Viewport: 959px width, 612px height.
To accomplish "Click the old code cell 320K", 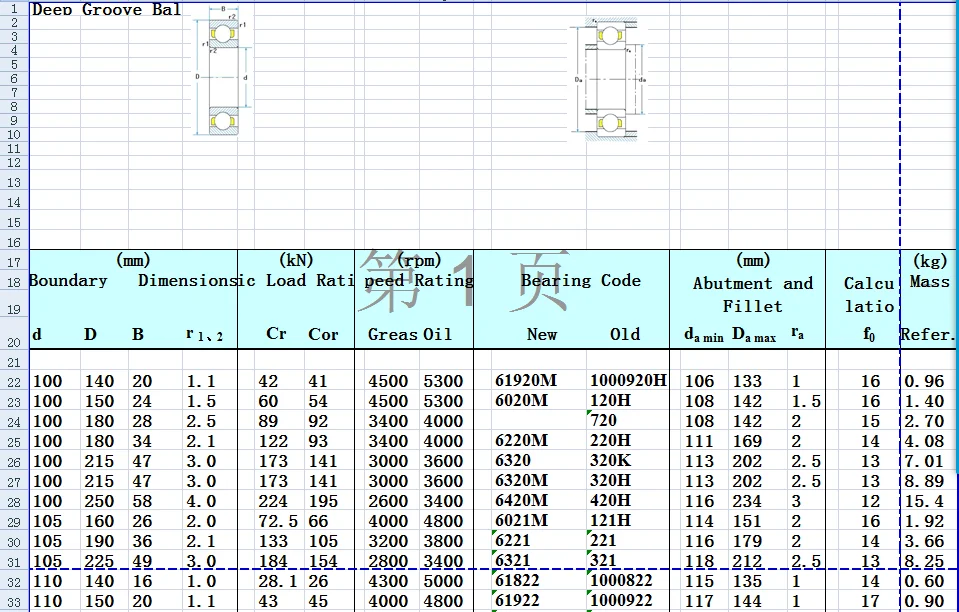I will 611,461.
